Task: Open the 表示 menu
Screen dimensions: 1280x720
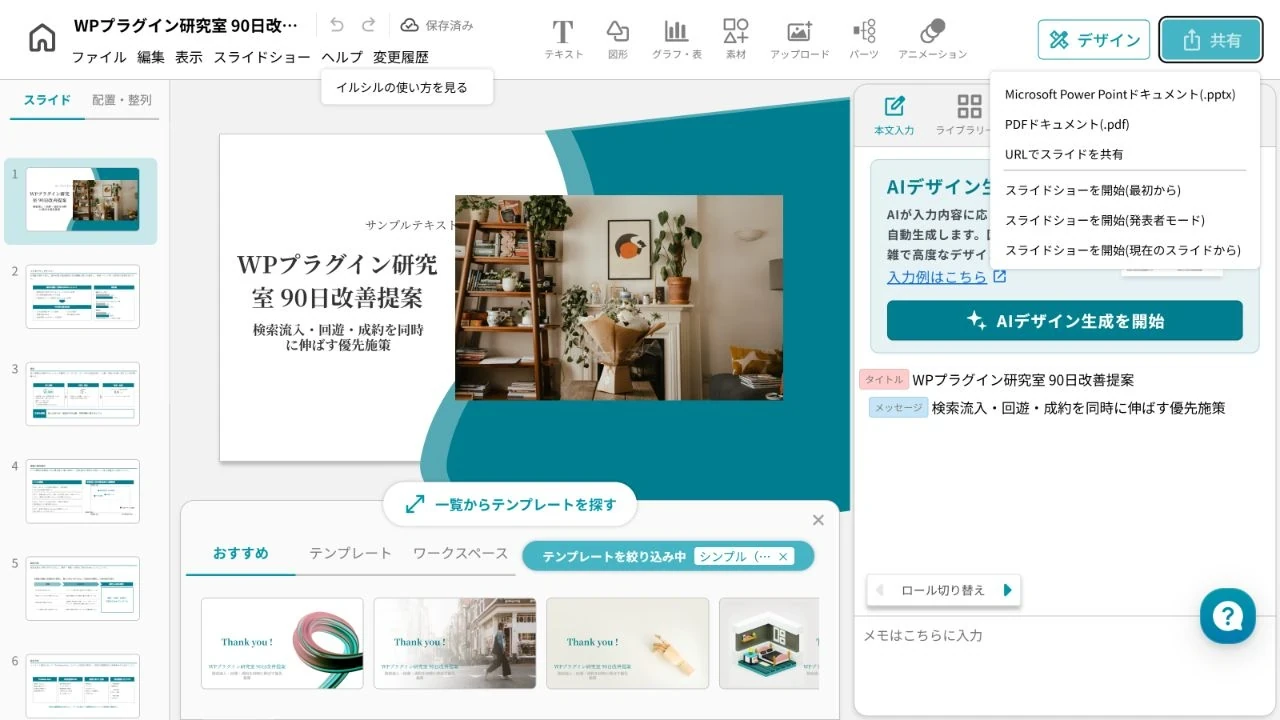Action: [x=189, y=57]
